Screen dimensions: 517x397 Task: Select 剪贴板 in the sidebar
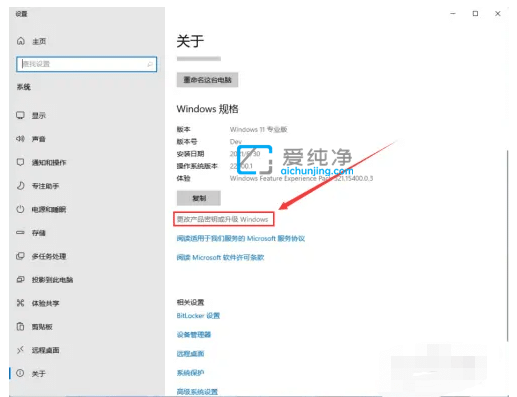point(42,327)
